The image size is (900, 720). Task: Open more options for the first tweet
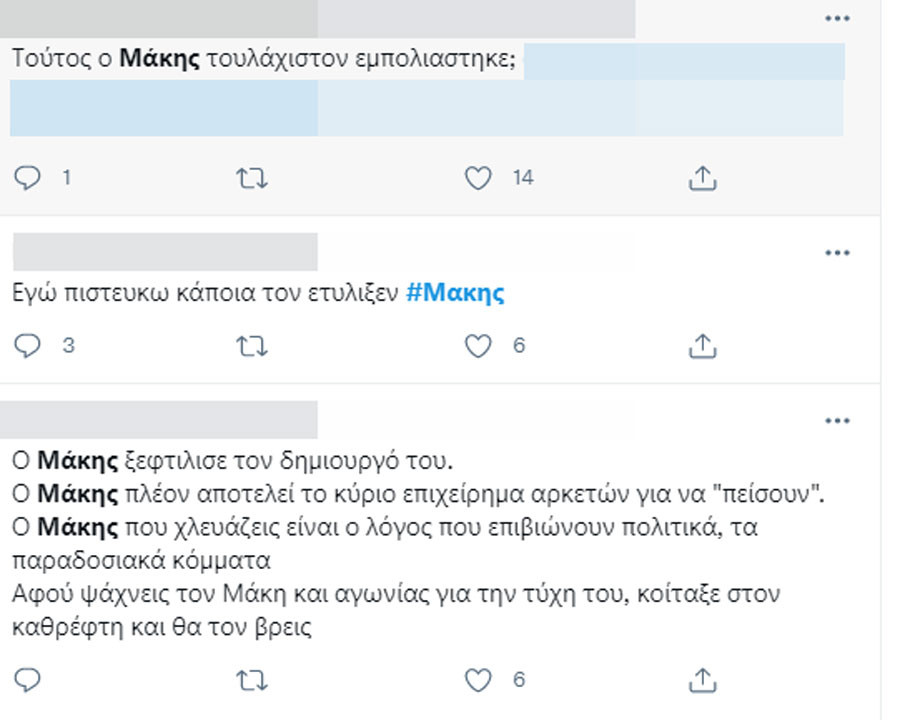point(837,18)
